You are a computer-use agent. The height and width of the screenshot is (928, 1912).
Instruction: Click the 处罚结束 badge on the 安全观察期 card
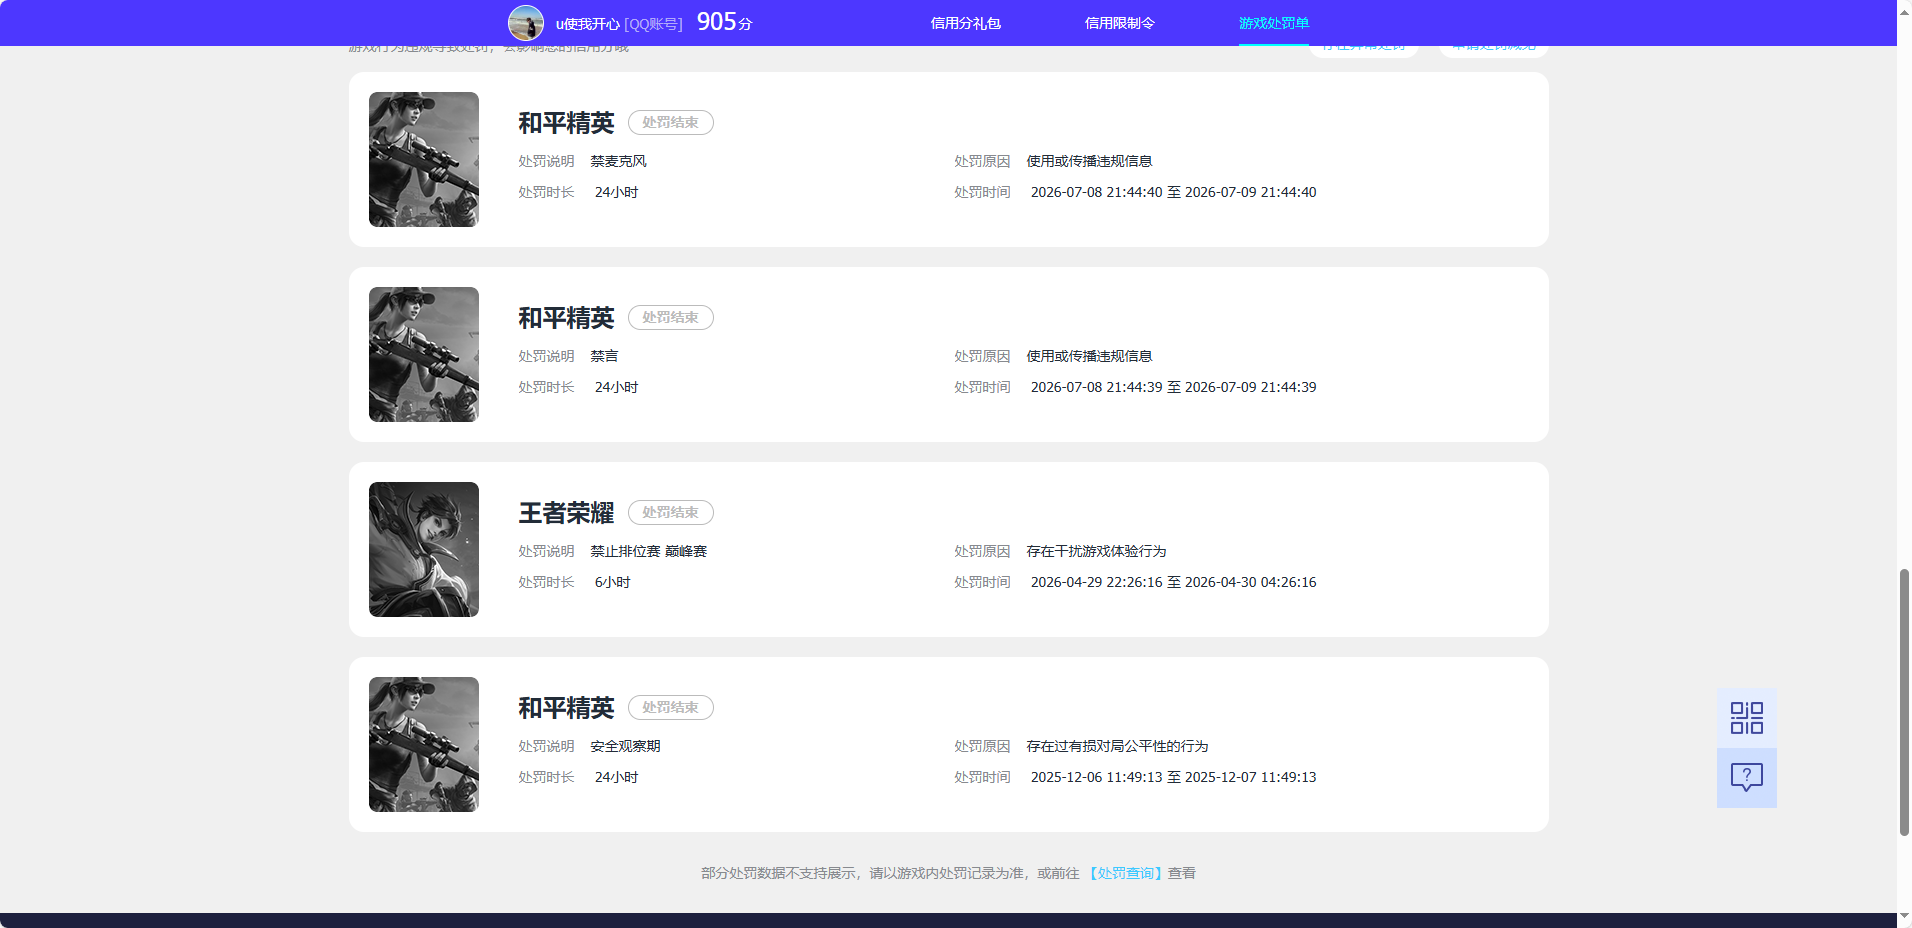tap(670, 707)
